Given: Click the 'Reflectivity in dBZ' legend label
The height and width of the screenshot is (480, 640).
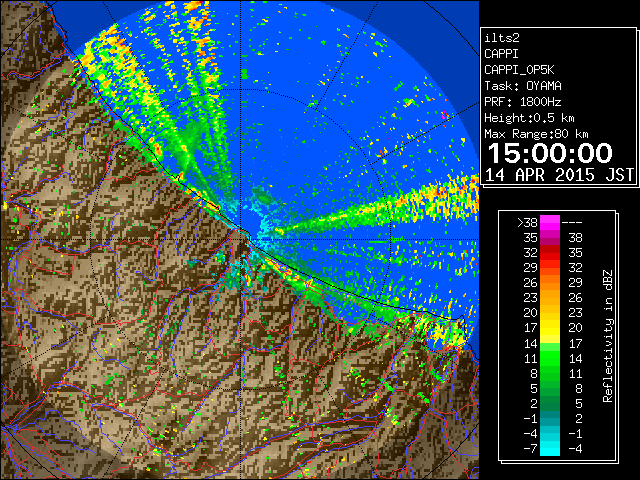Looking at the screenshot, I should coord(608,336).
